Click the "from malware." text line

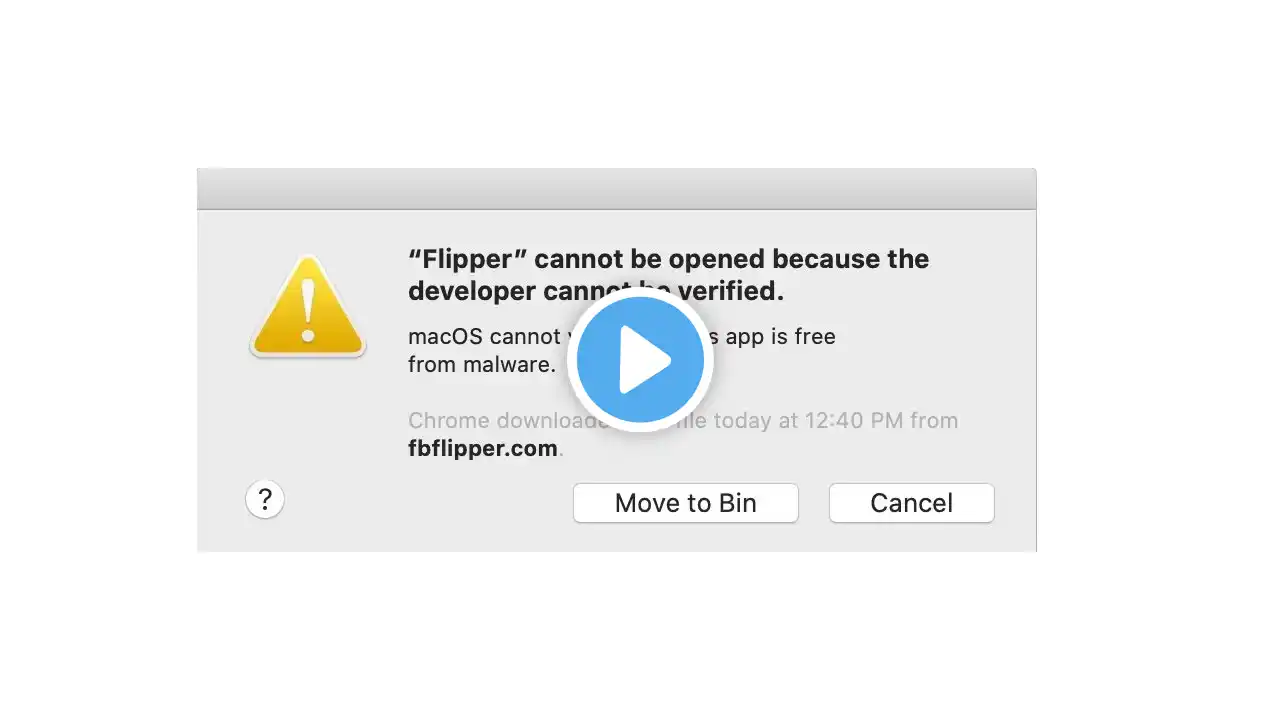481,365
